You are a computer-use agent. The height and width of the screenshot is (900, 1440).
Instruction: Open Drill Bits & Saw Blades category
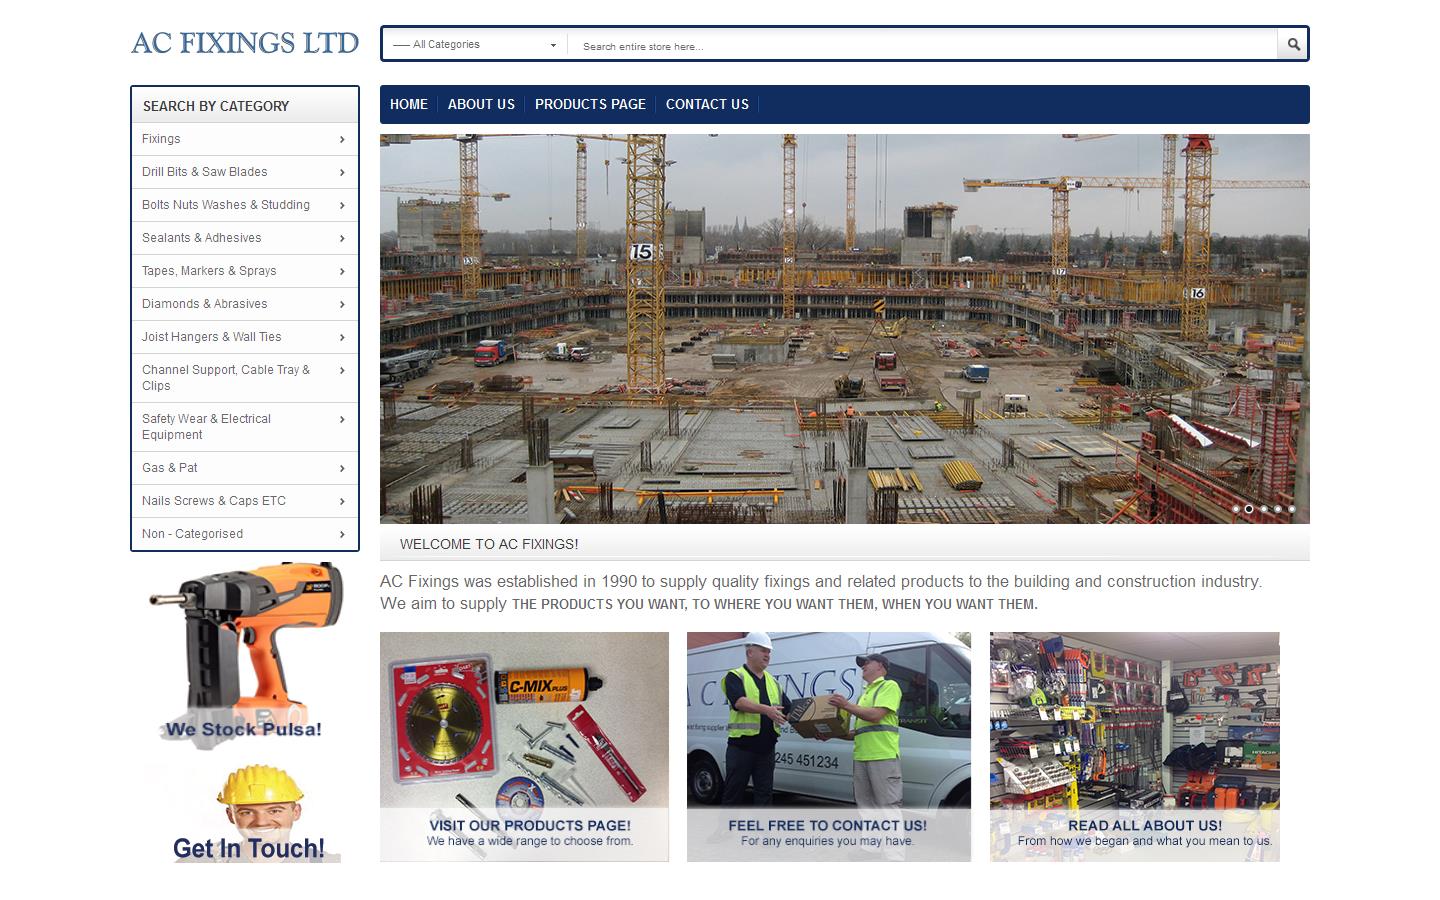pyautogui.click(x=205, y=172)
